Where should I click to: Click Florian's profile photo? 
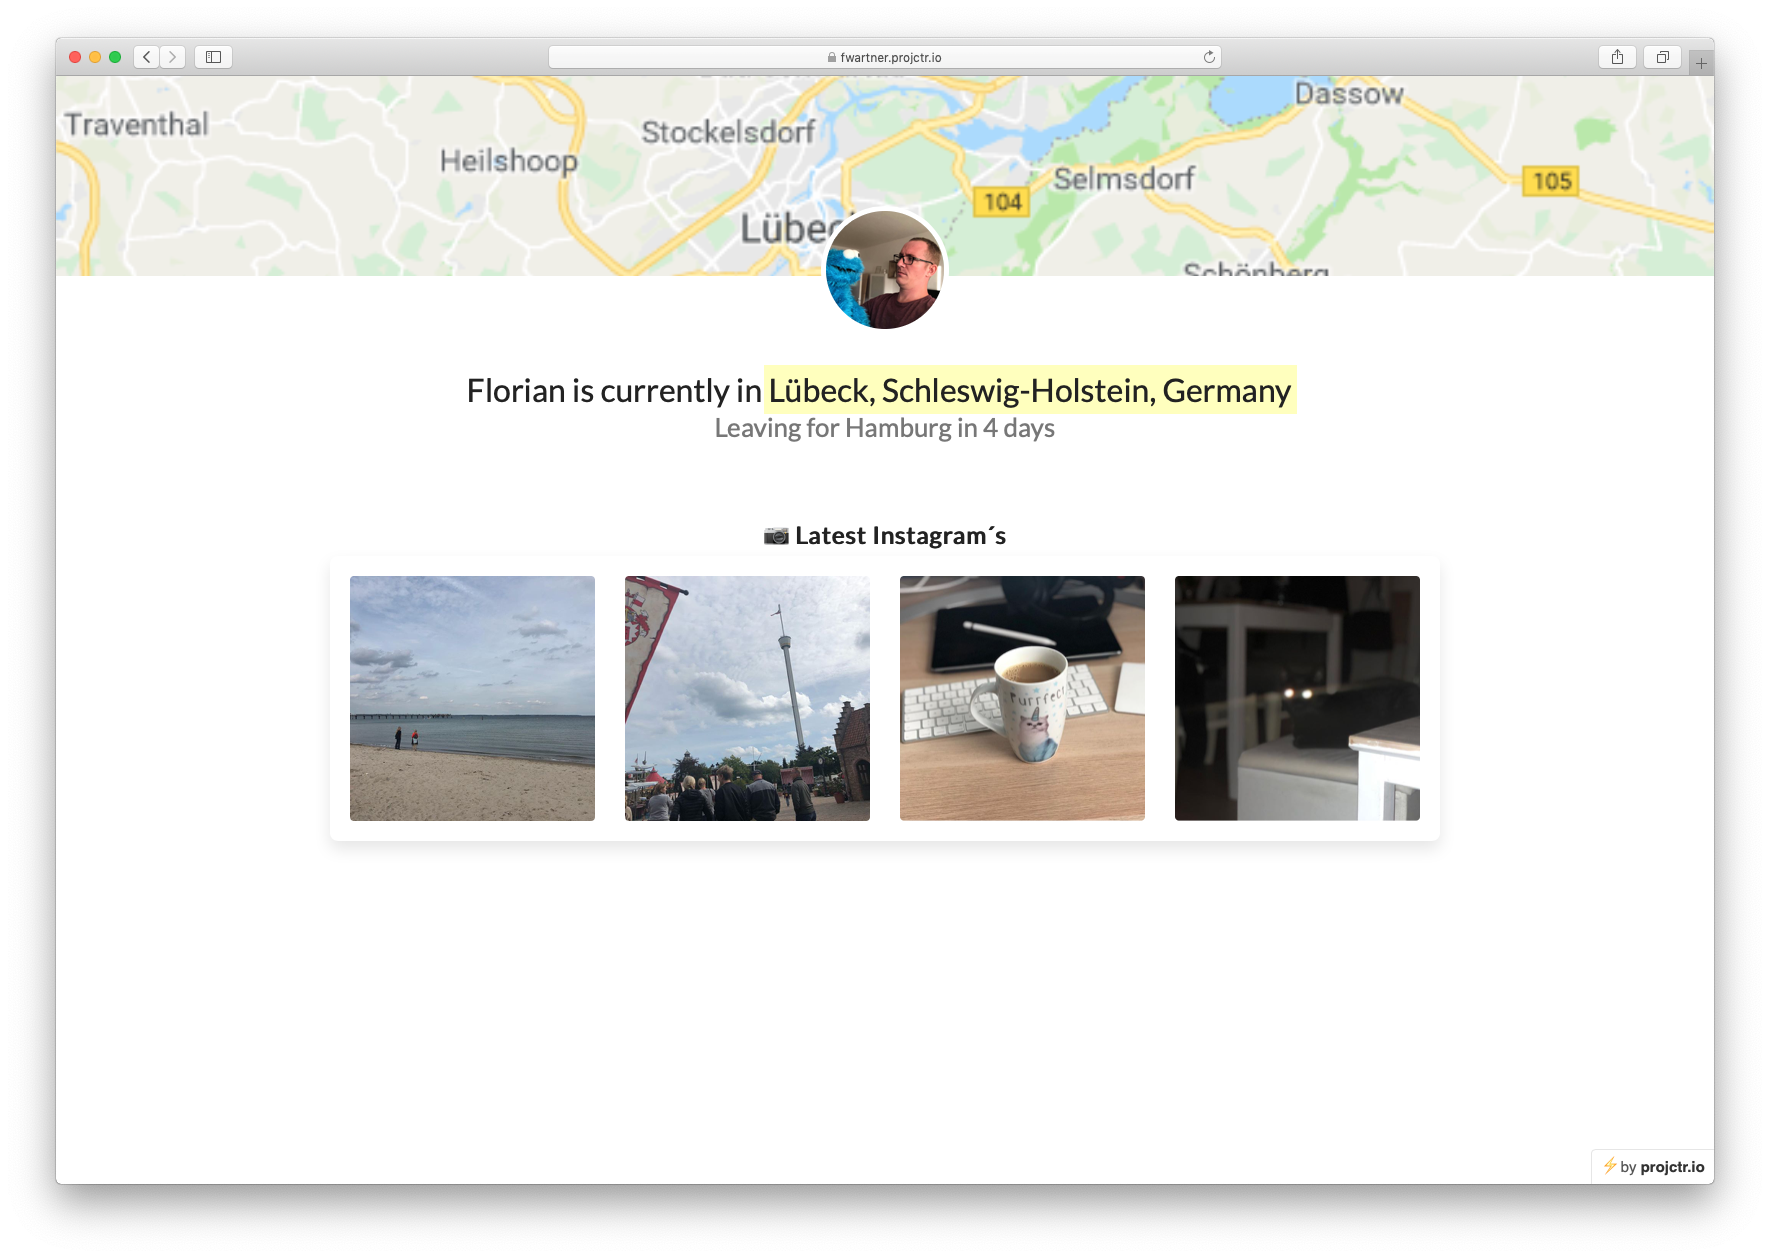click(x=884, y=268)
